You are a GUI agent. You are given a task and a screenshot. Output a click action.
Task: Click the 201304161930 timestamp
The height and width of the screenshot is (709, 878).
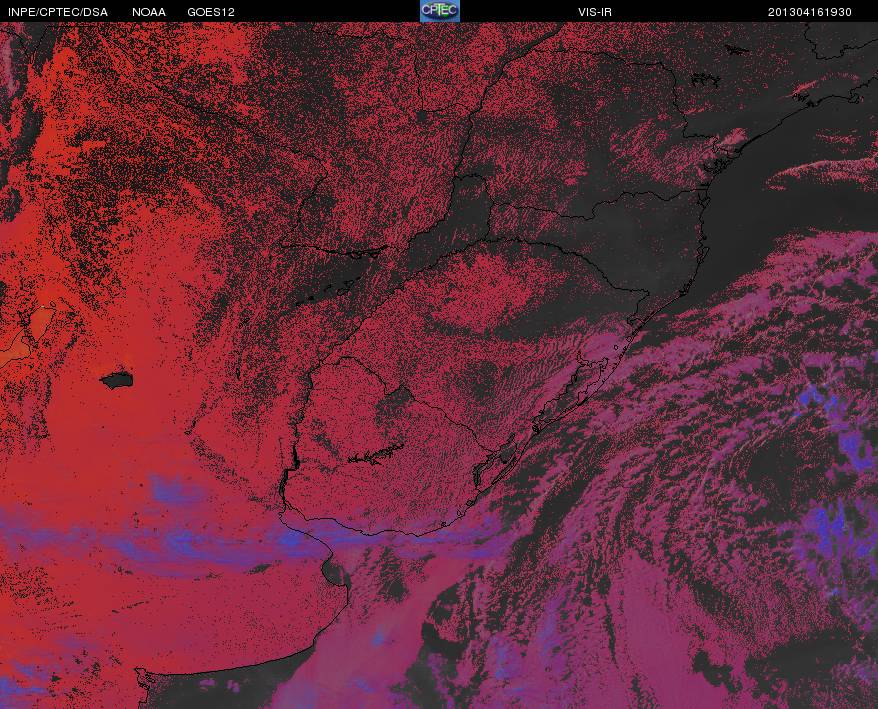pos(810,12)
